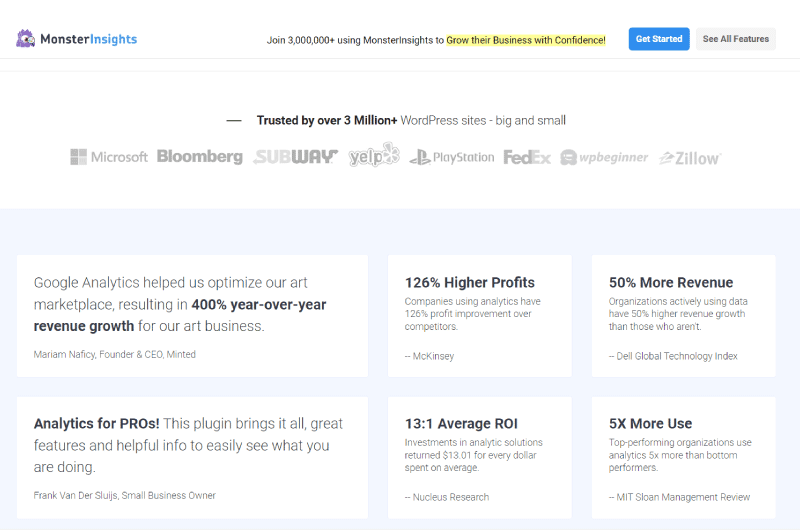The image size is (800, 530).
Task: Open the See All Features button
Action: (x=735, y=39)
